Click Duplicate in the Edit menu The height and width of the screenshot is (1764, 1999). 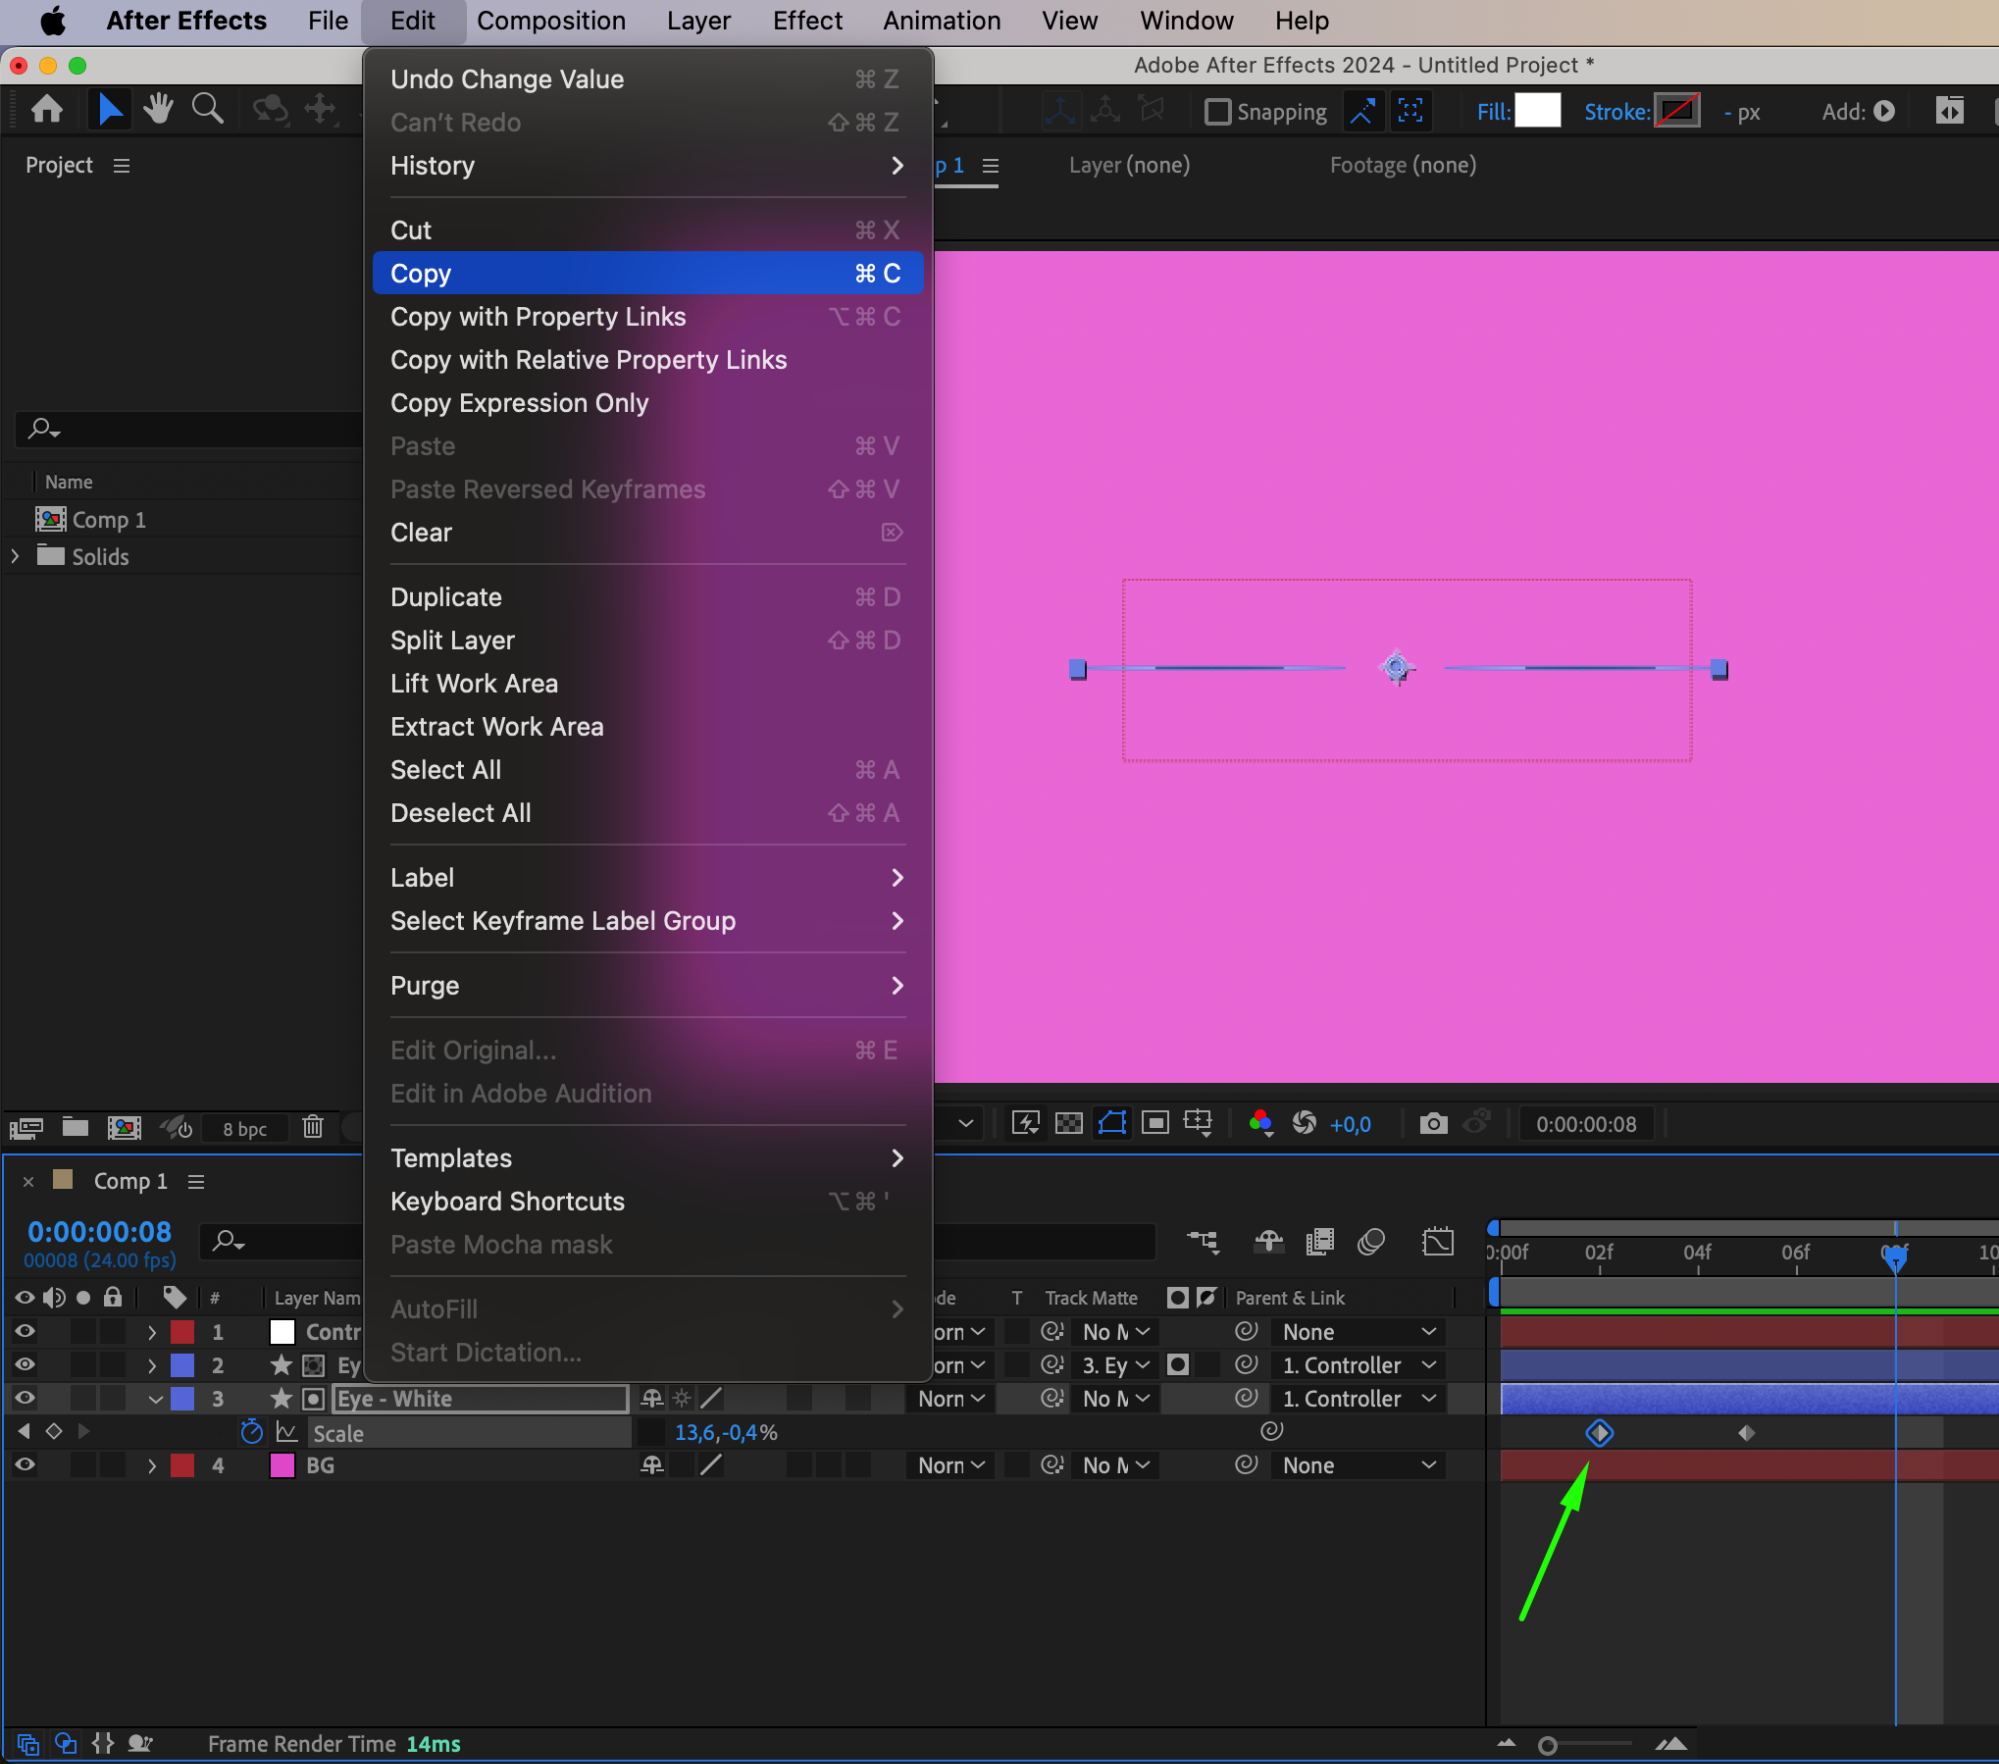coord(446,597)
